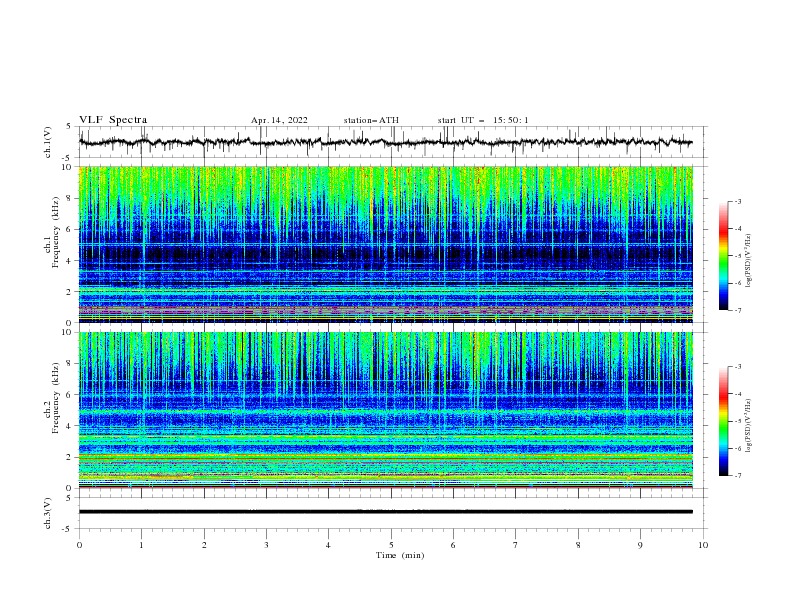The width and height of the screenshot is (792, 612).
Task: Click the '-3' value on ch.1 colorbar
Action: tap(737, 201)
